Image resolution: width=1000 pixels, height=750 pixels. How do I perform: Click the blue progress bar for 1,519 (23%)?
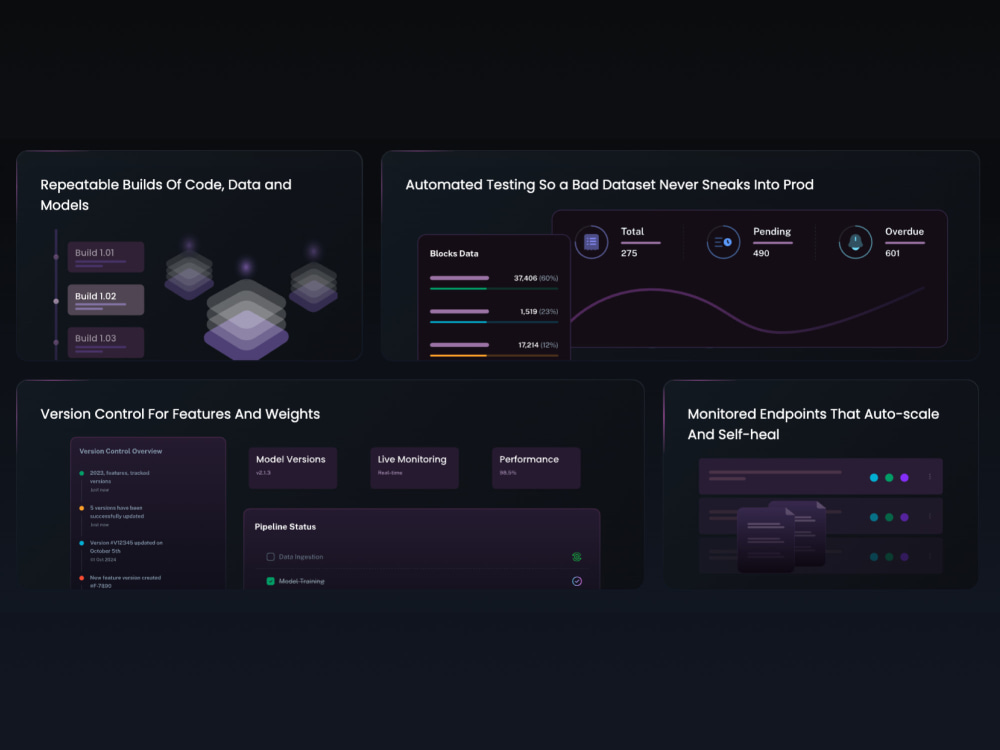coord(494,322)
